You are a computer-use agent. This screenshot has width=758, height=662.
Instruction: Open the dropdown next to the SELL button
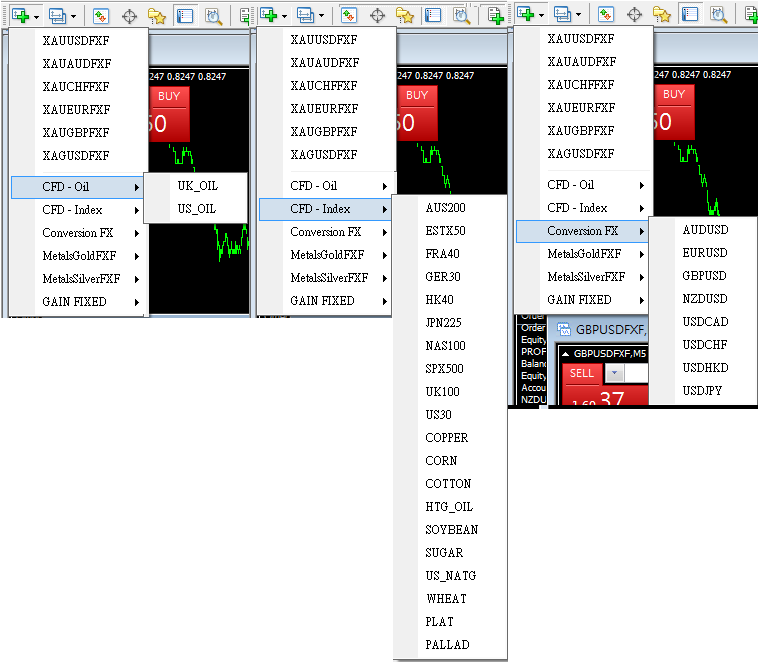click(614, 373)
